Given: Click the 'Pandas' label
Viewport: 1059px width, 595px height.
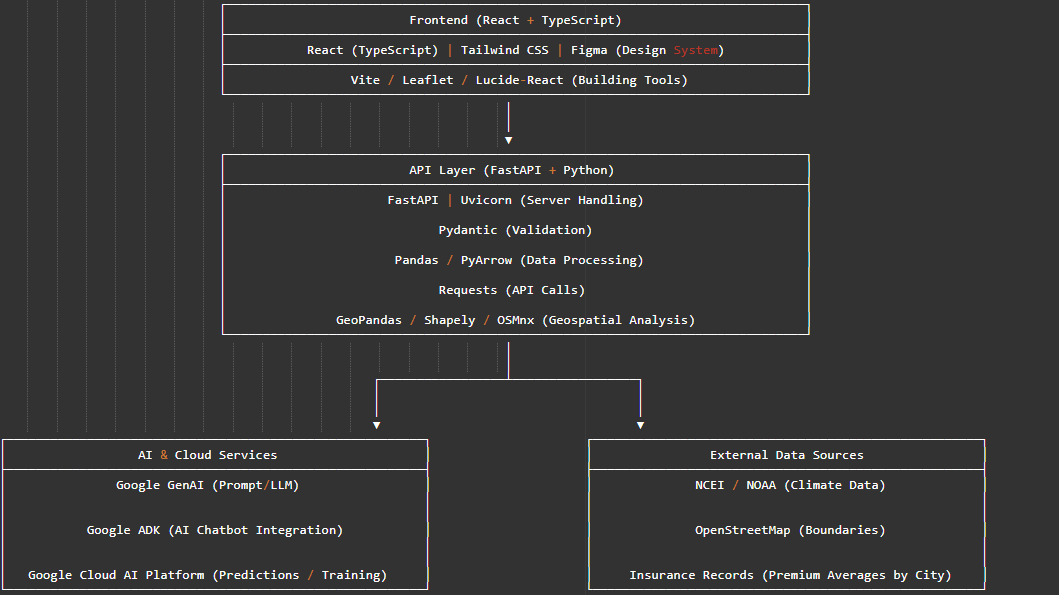Looking at the screenshot, I should point(416,260).
